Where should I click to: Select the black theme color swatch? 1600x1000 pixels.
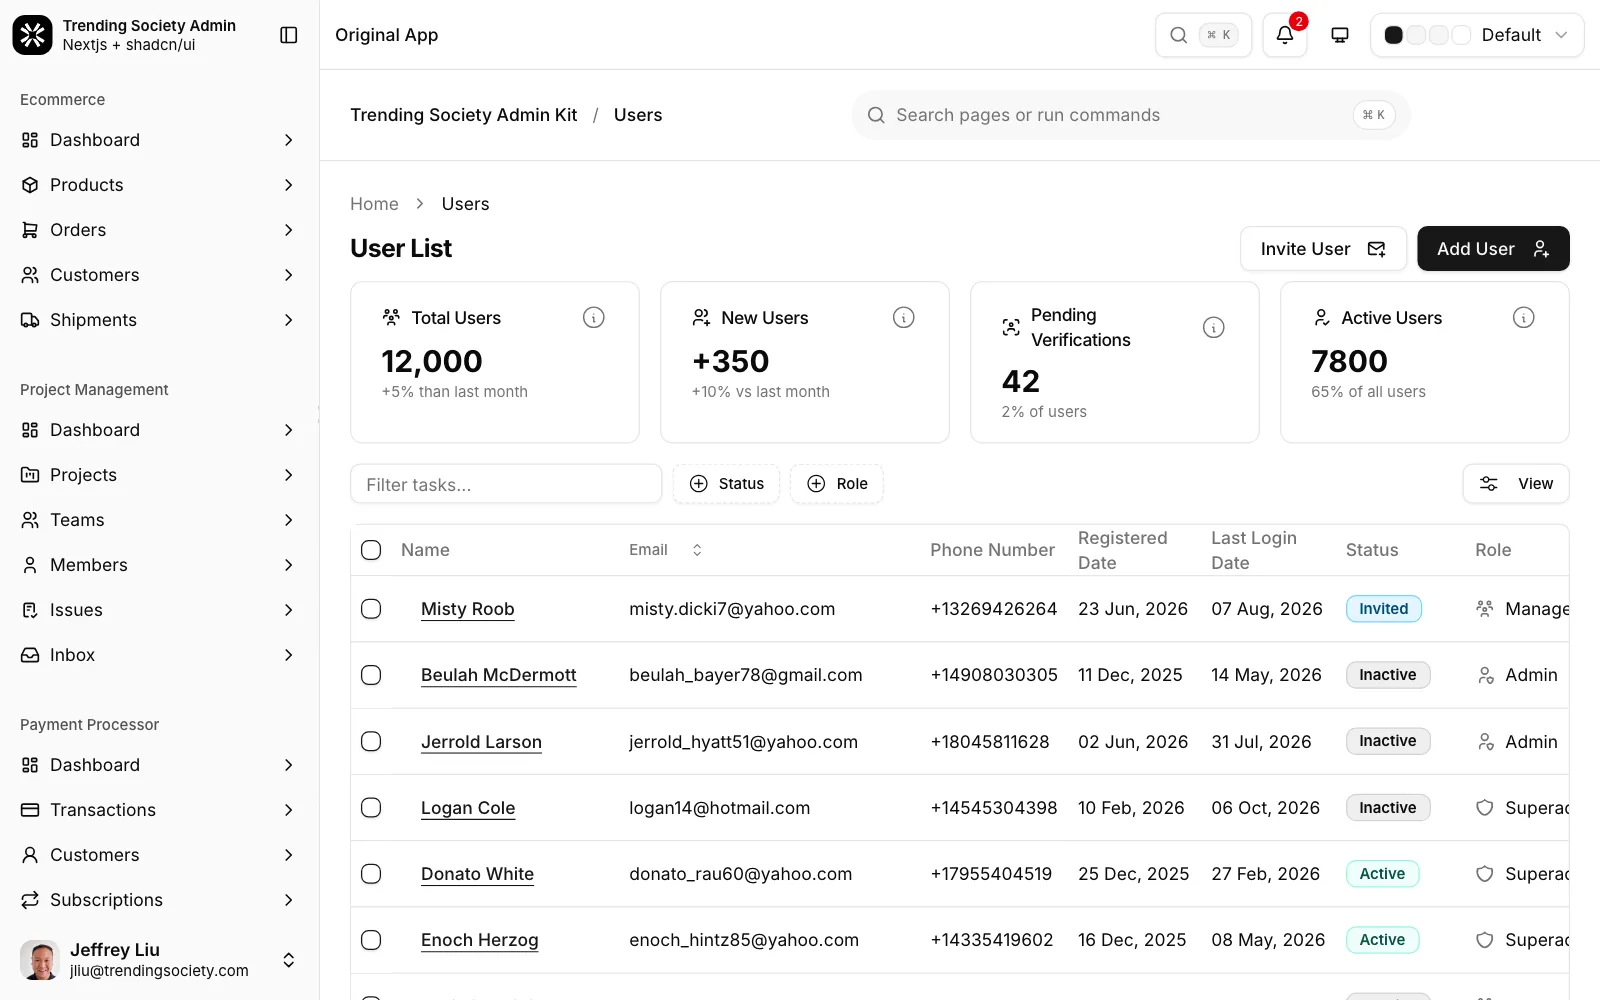[1393, 35]
